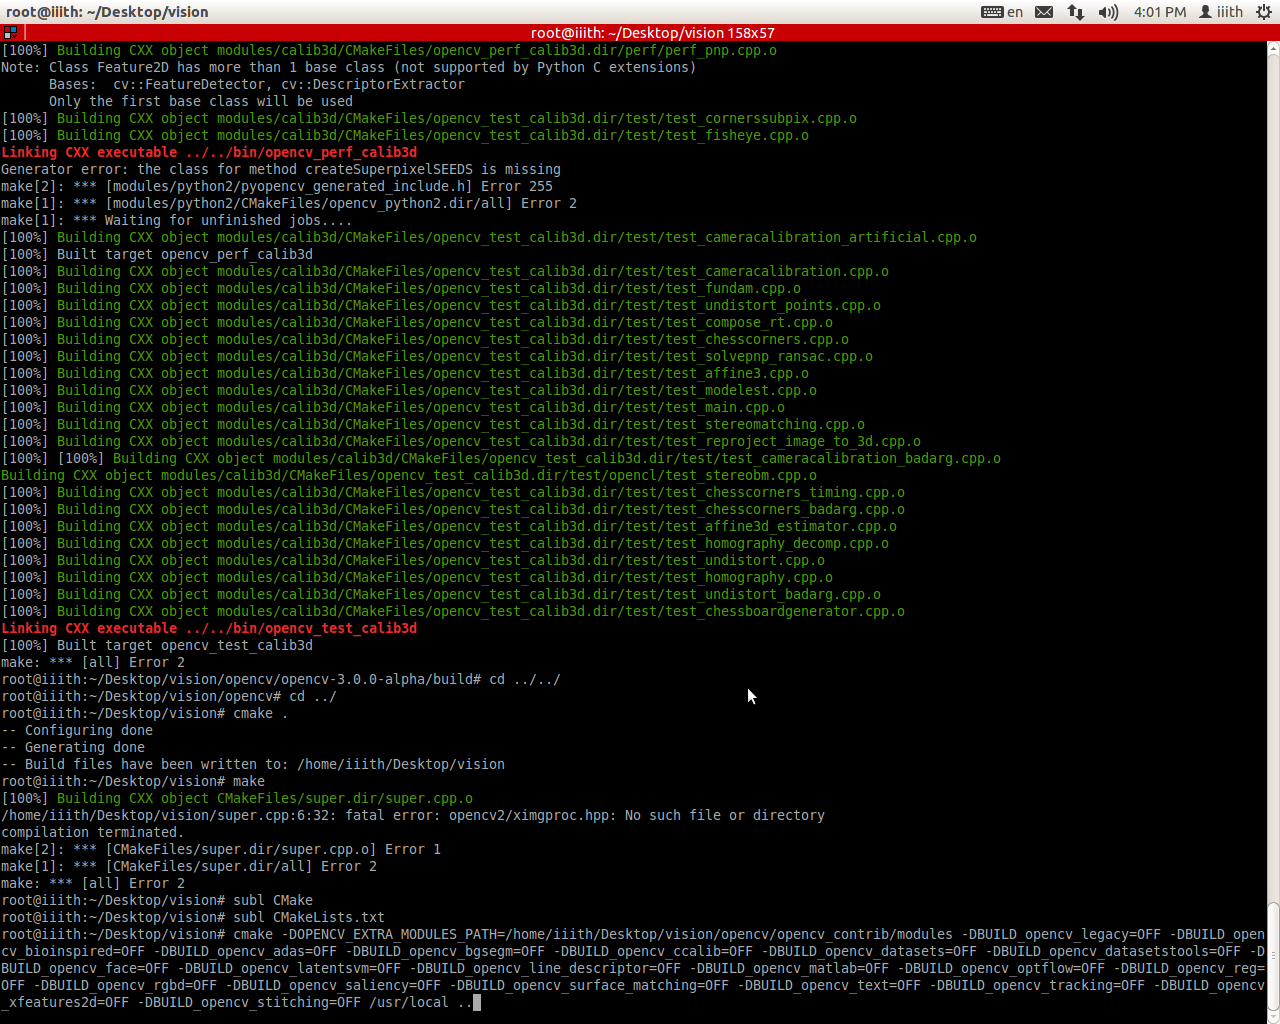Open the mail envelope indicator
Viewport: 1280px width, 1024px height.
click(x=1044, y=12)
